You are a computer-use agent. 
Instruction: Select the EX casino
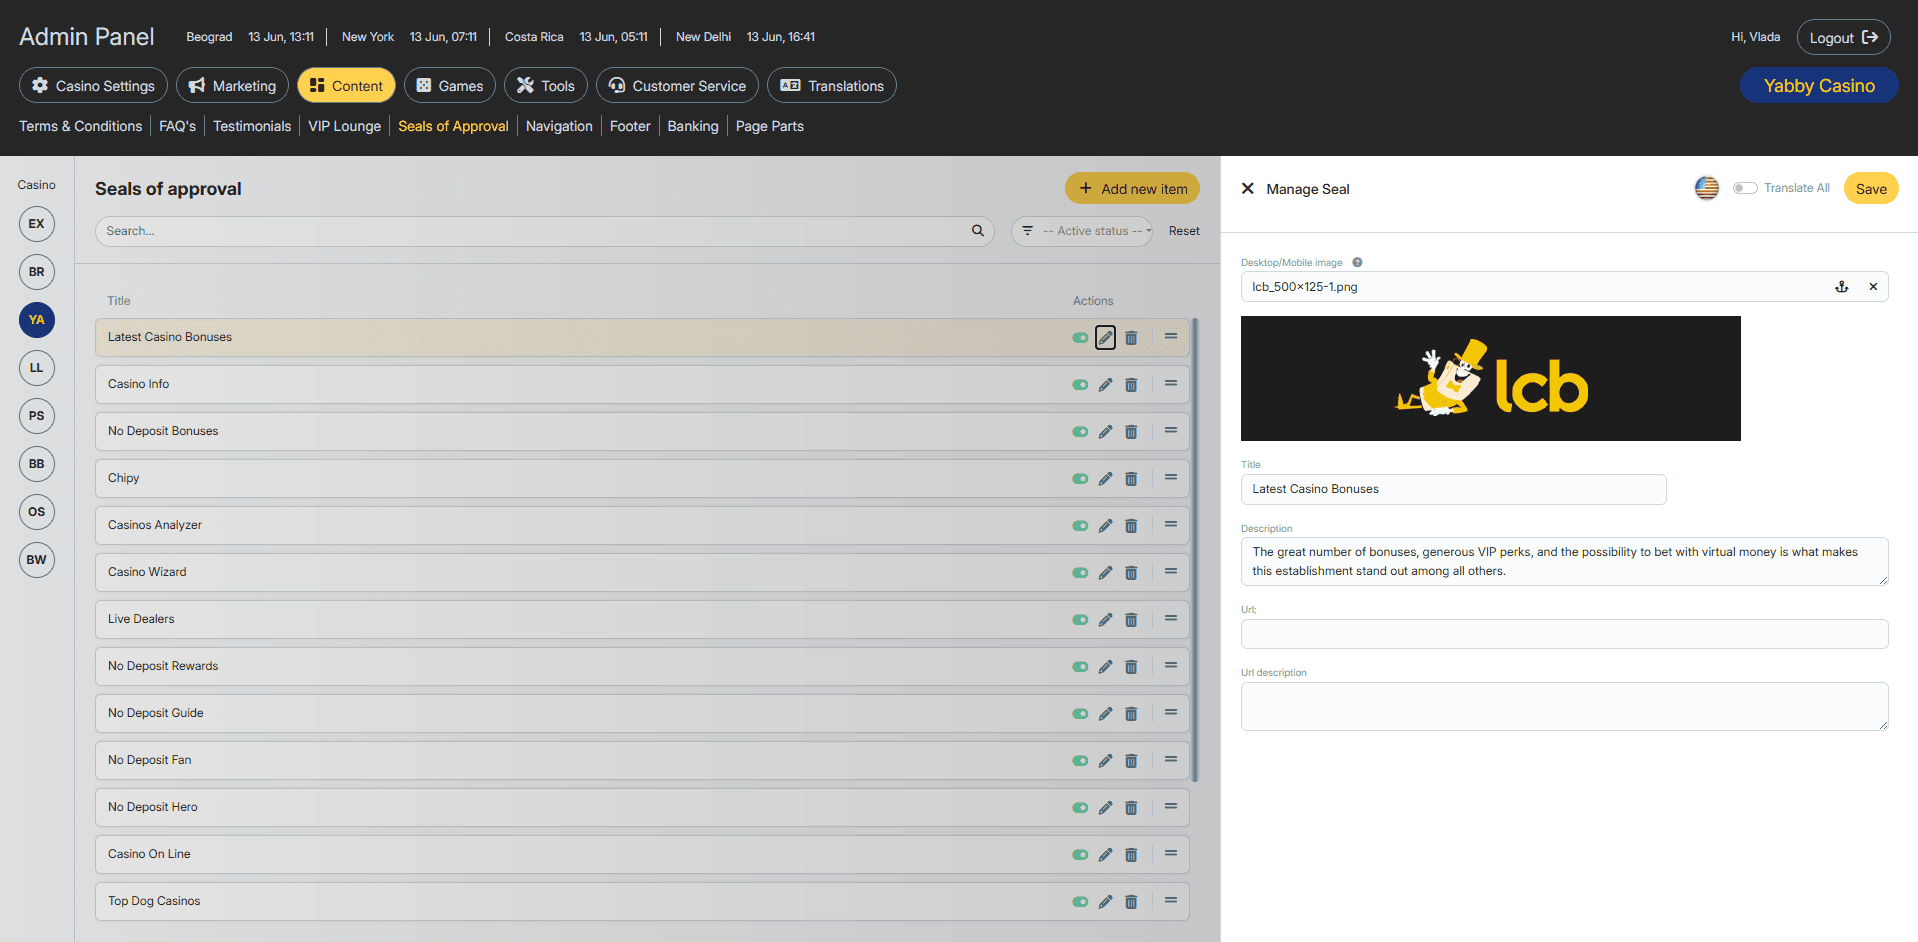(x=37, y=224)
